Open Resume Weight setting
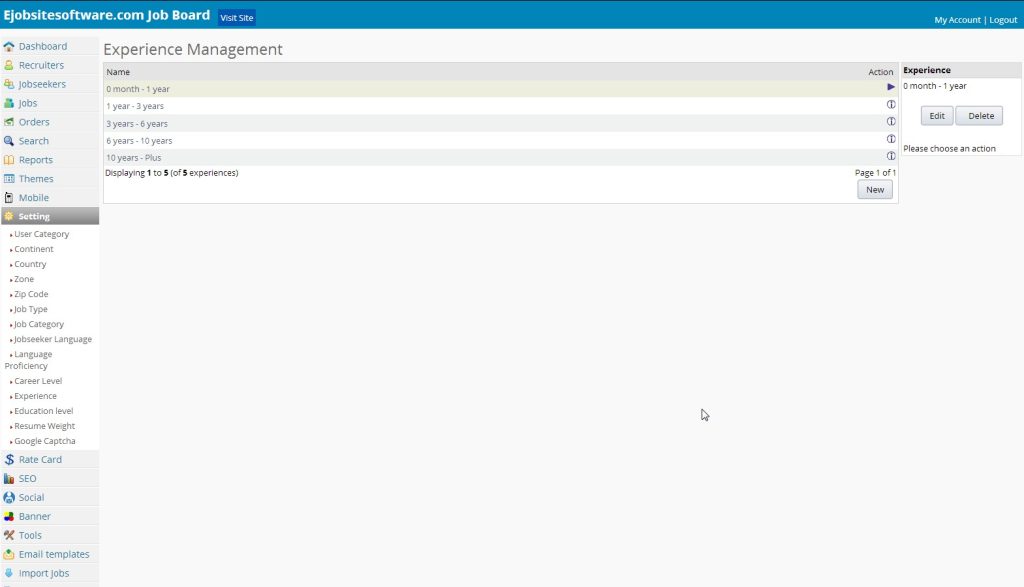 [x=44, y=426]
